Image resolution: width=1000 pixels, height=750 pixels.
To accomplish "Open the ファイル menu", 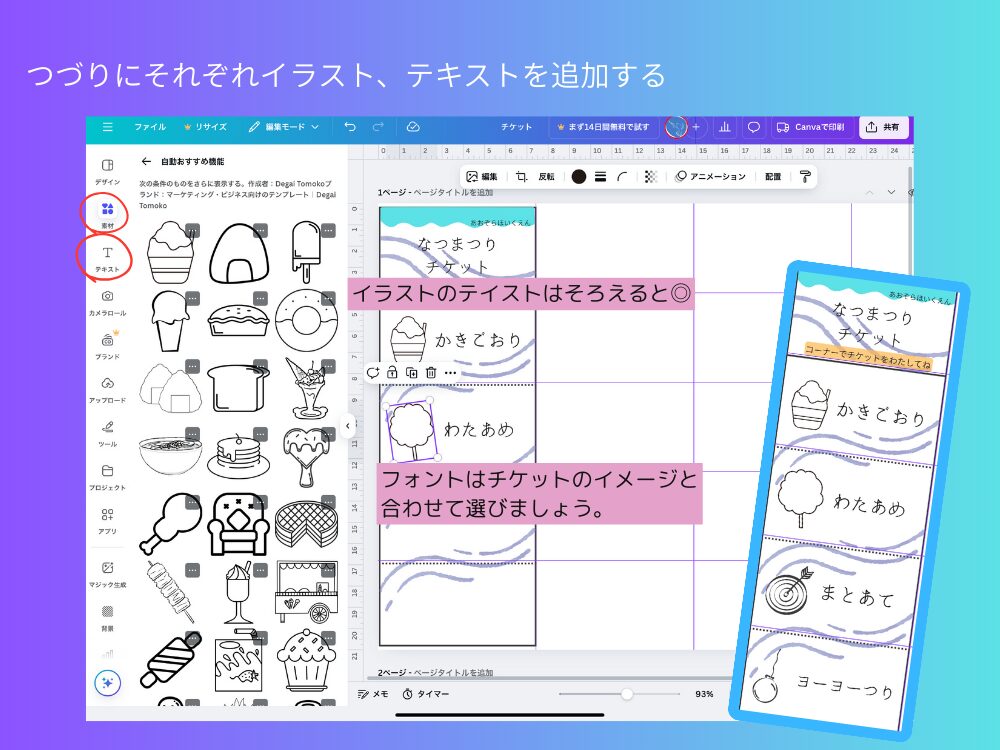I will (150, 127).
